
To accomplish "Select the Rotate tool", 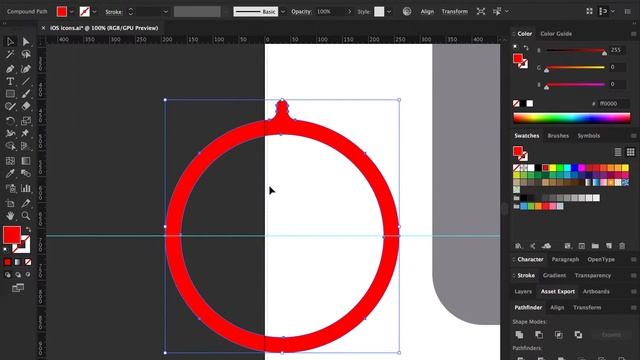I will (x=10, y=120).
